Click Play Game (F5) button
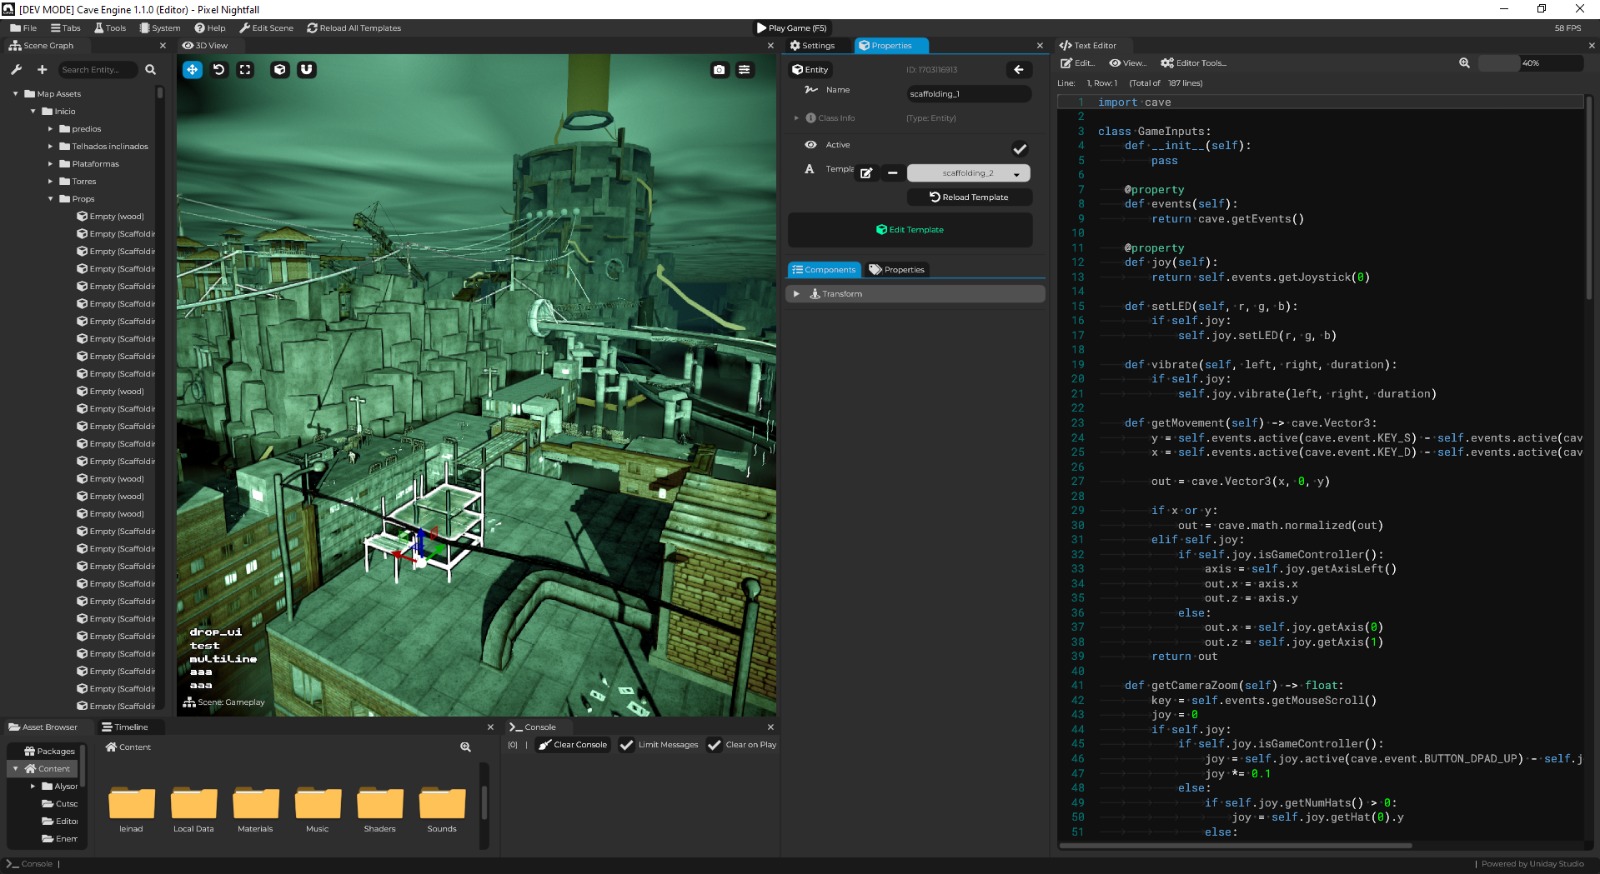This screenshot has width=1600, height=874. click(792, 28)
